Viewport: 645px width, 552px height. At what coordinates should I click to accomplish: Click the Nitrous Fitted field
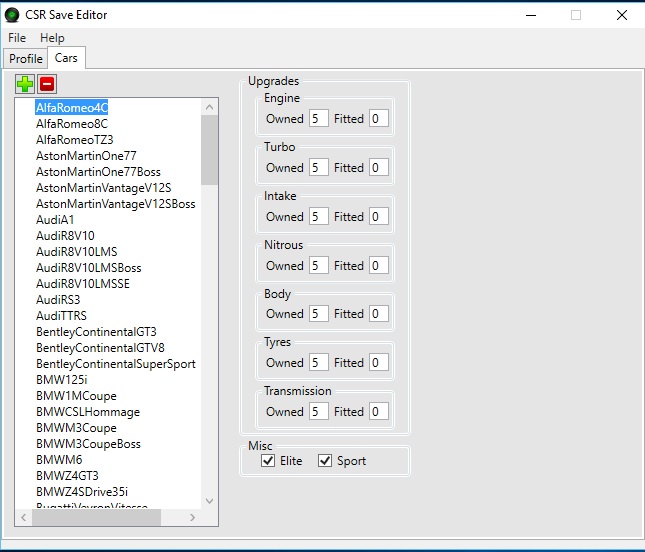click(x=378, y=265)
